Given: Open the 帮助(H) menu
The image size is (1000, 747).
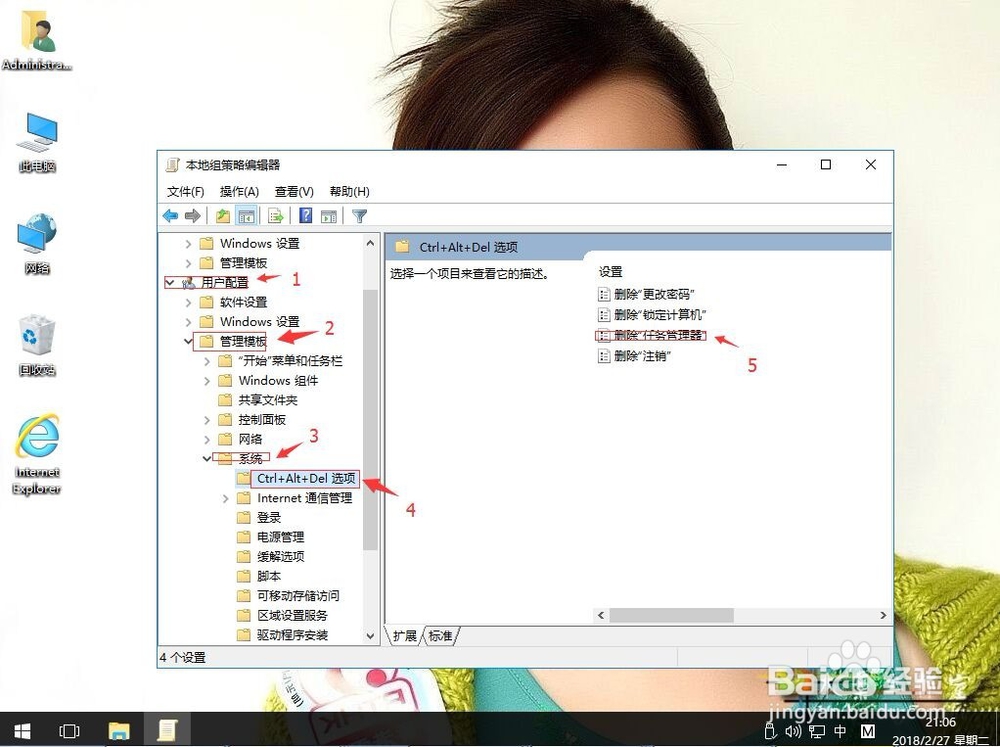Looking at the screenshot, I should point(349,191).
